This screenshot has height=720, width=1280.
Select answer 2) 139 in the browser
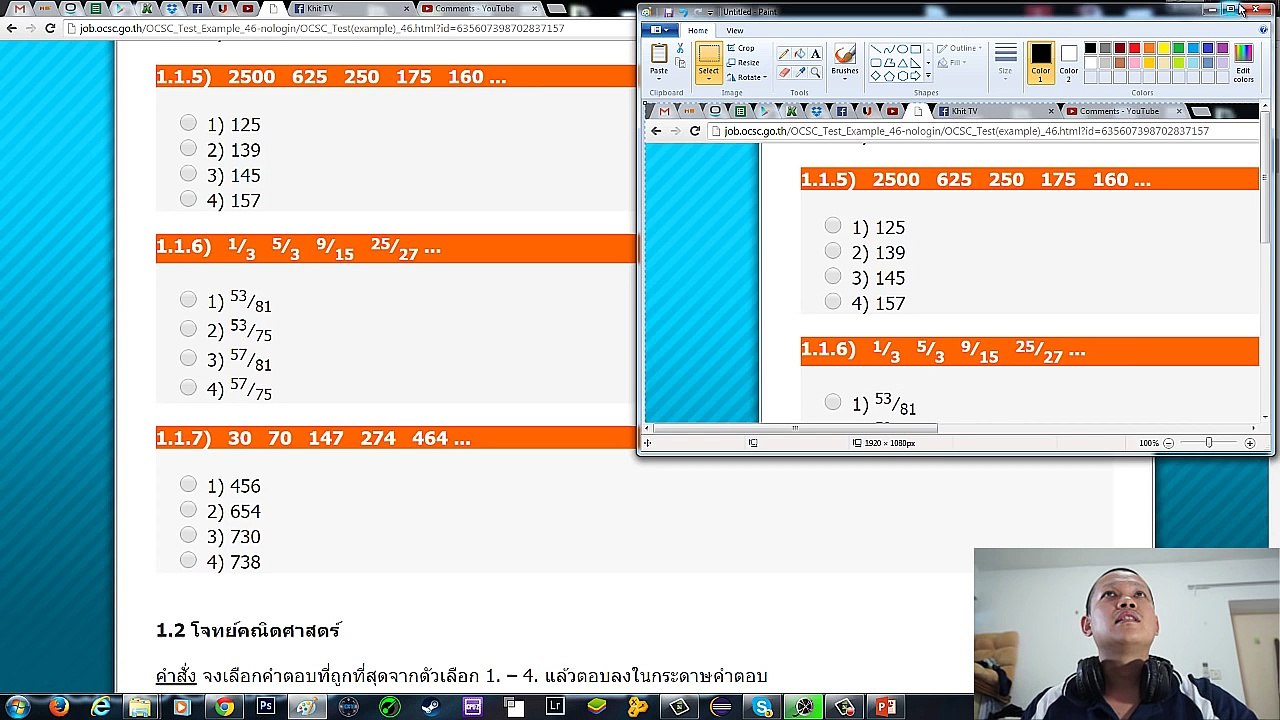pos(188,148)
